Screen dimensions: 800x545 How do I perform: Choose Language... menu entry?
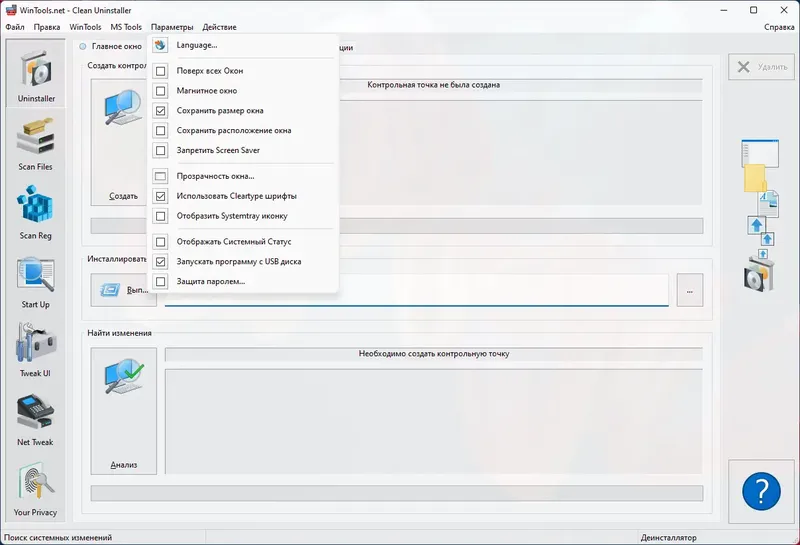[243, 45]
